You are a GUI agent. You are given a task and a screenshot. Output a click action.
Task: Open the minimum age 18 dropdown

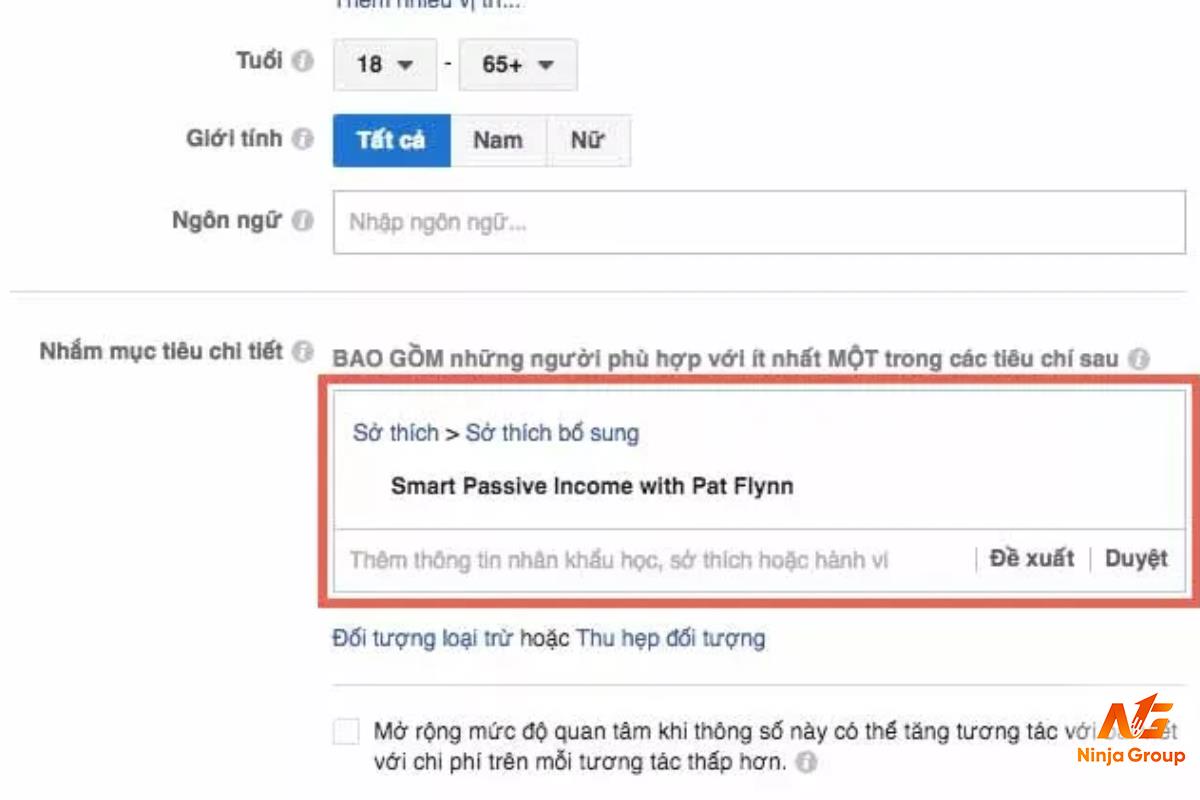tap(385, 64)
